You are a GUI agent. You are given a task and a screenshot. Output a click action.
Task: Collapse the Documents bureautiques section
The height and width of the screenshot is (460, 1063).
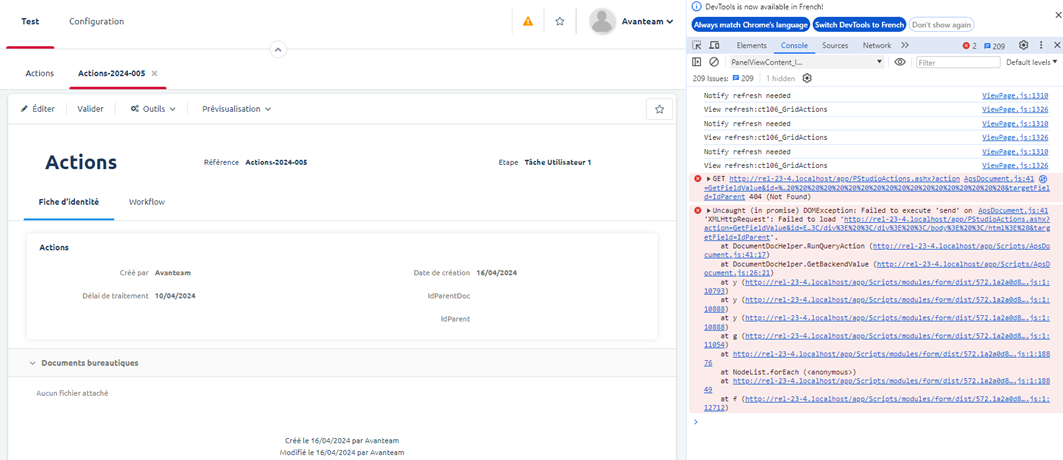(31, 363)
